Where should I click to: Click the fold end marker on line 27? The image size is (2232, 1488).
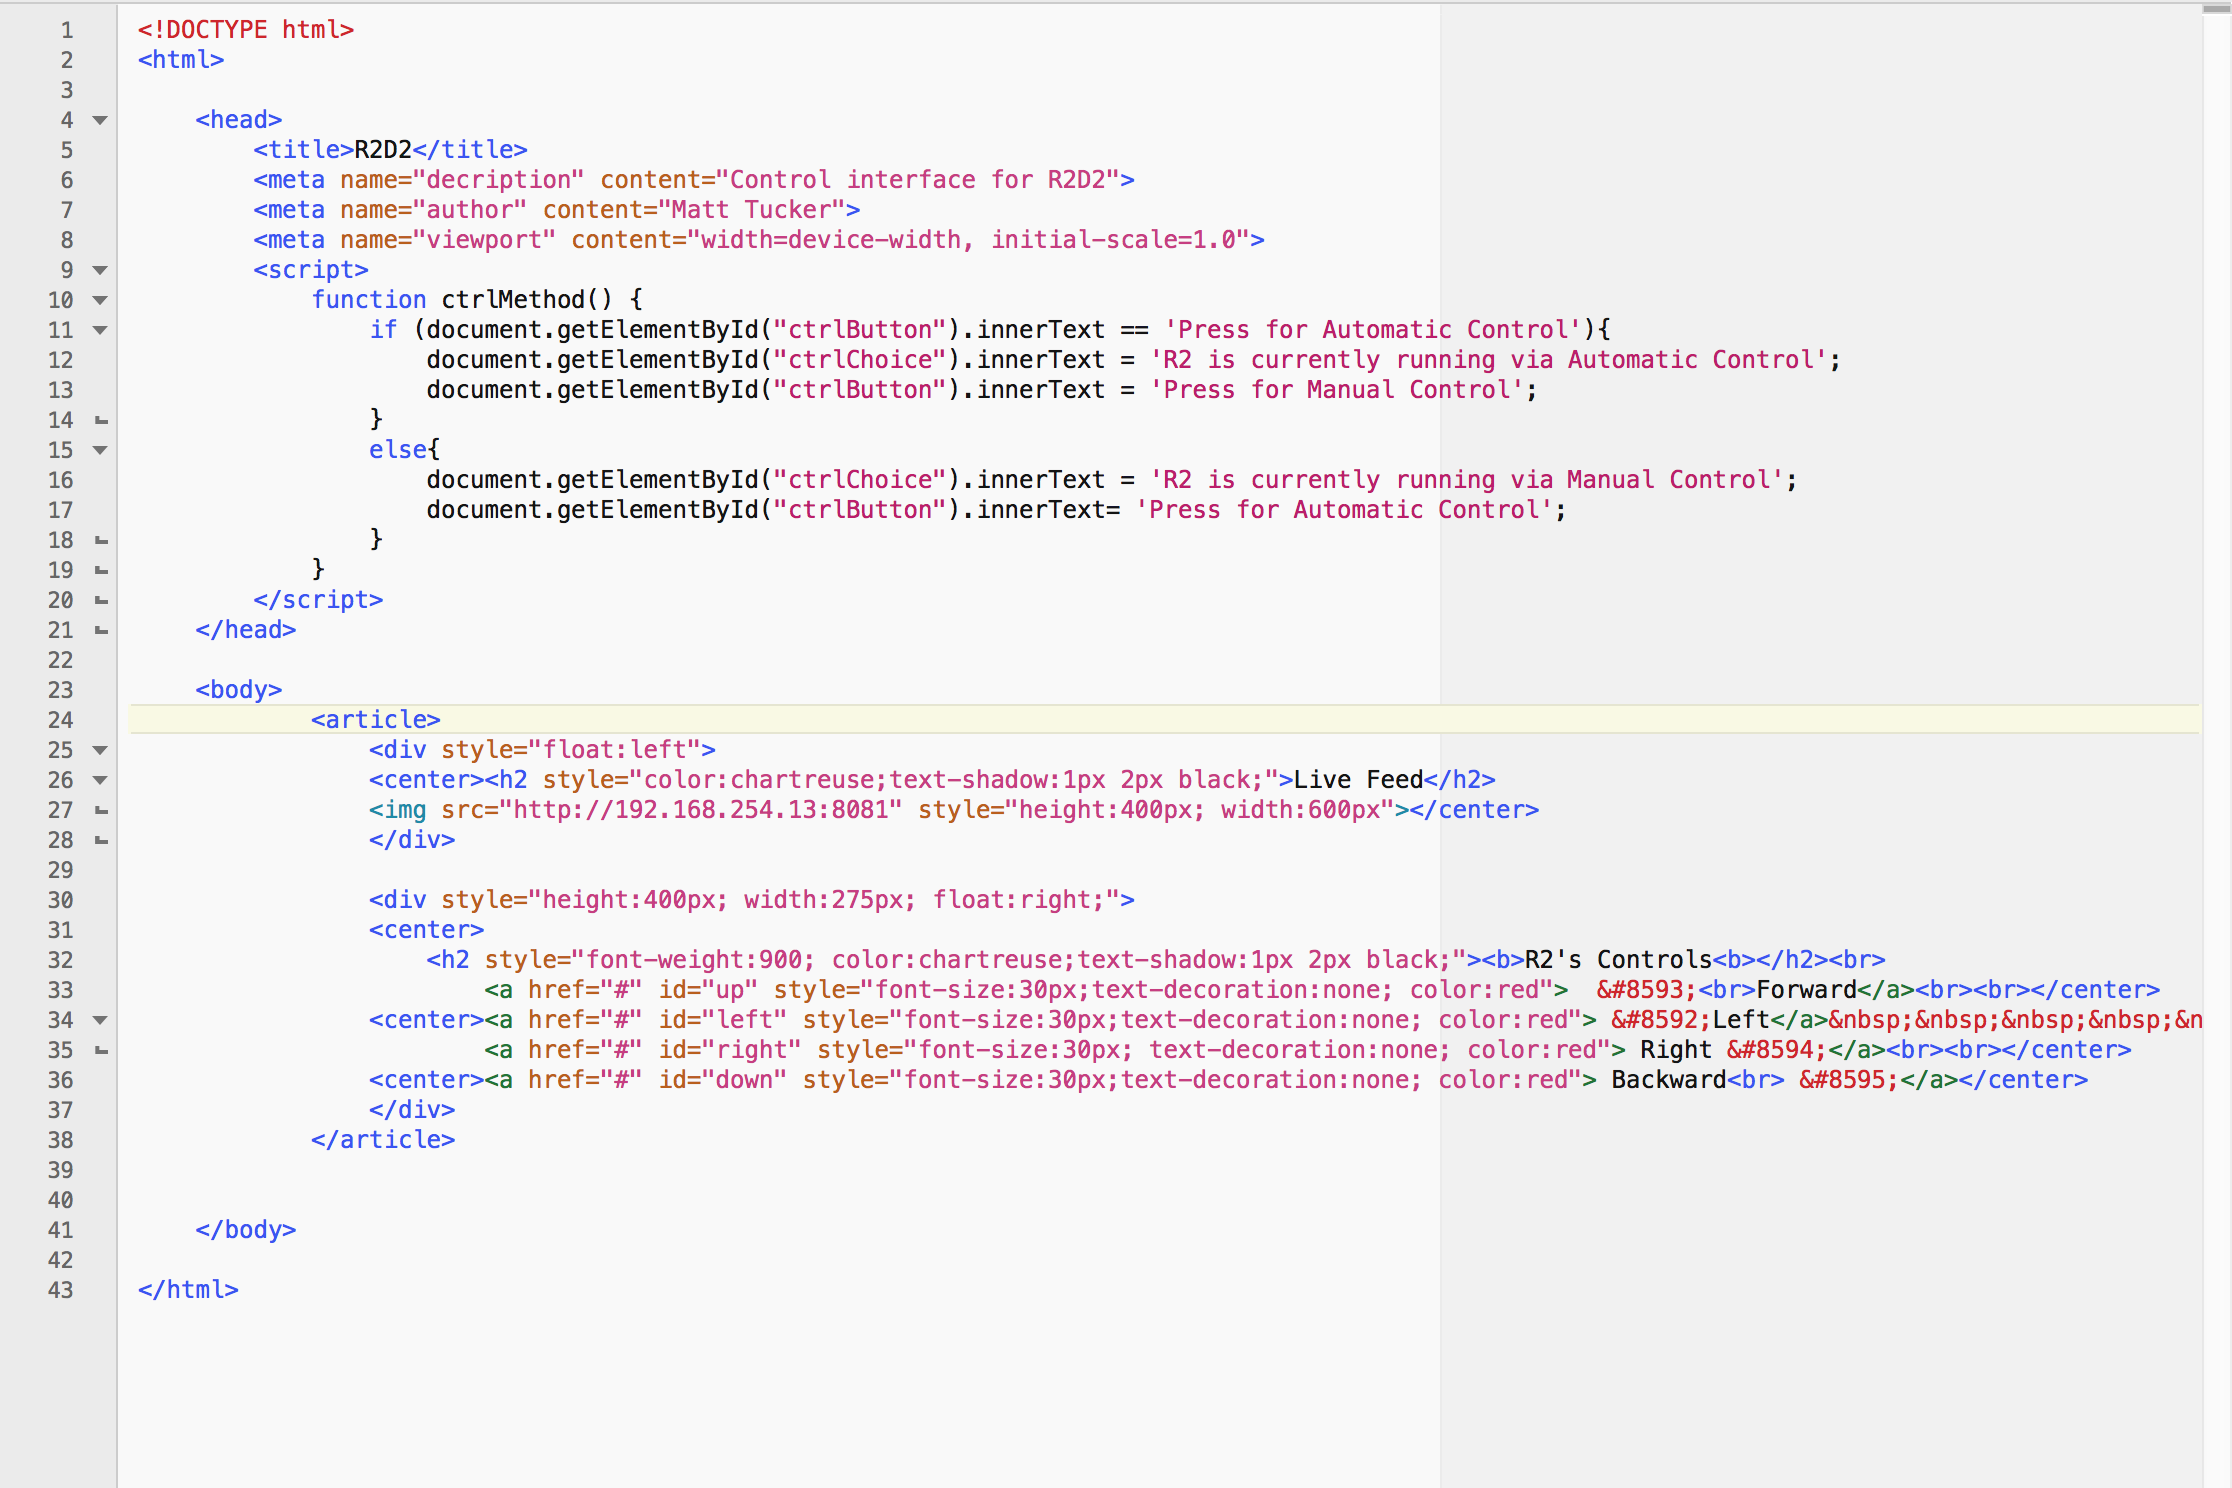pyautogui.click(x=101, y=810)
